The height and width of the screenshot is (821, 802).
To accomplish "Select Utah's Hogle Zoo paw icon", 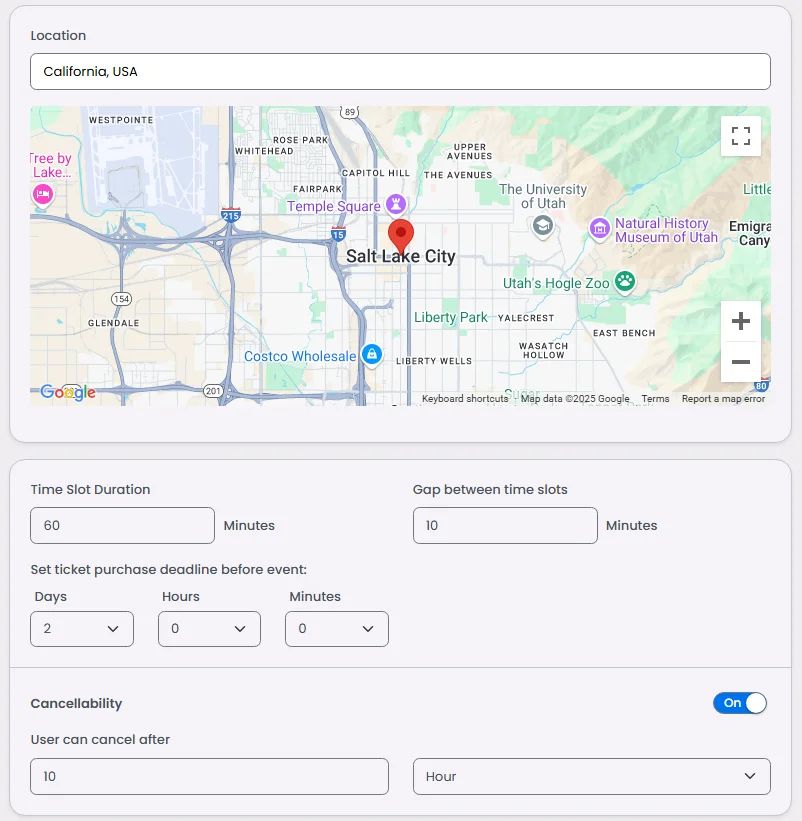I will tap(625, 282).
